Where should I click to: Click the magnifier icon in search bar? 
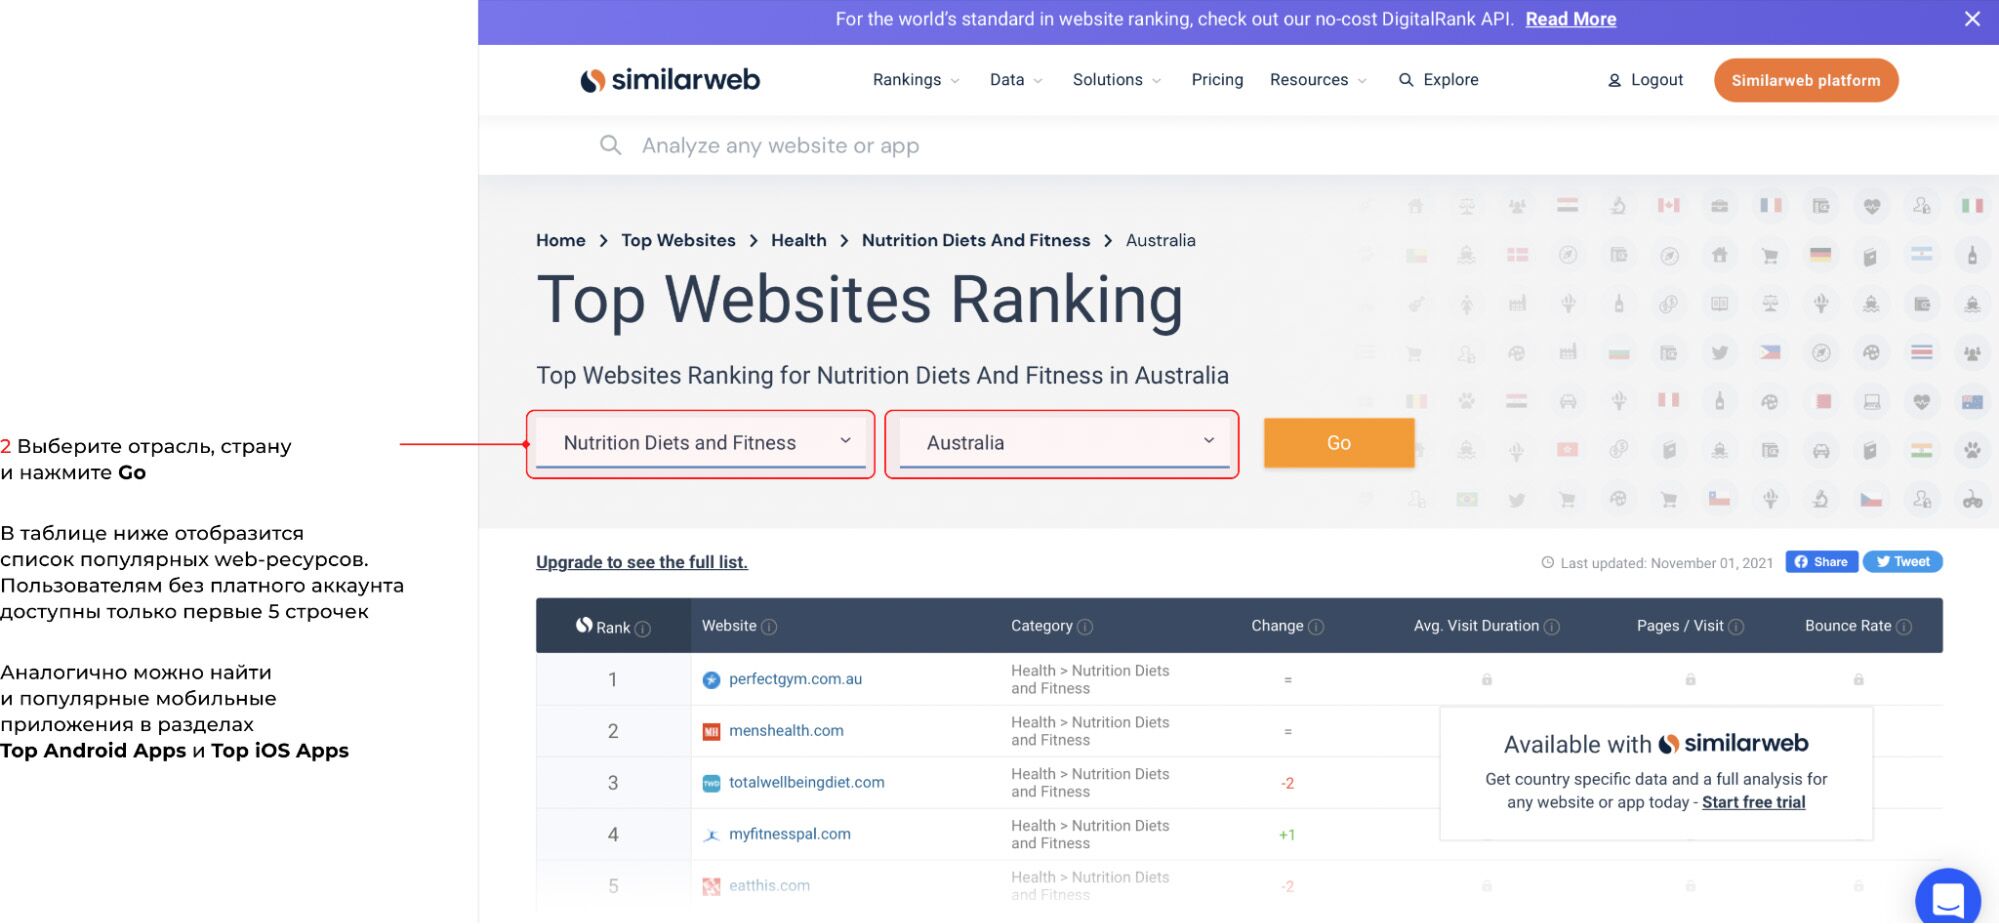click(610, 145)
